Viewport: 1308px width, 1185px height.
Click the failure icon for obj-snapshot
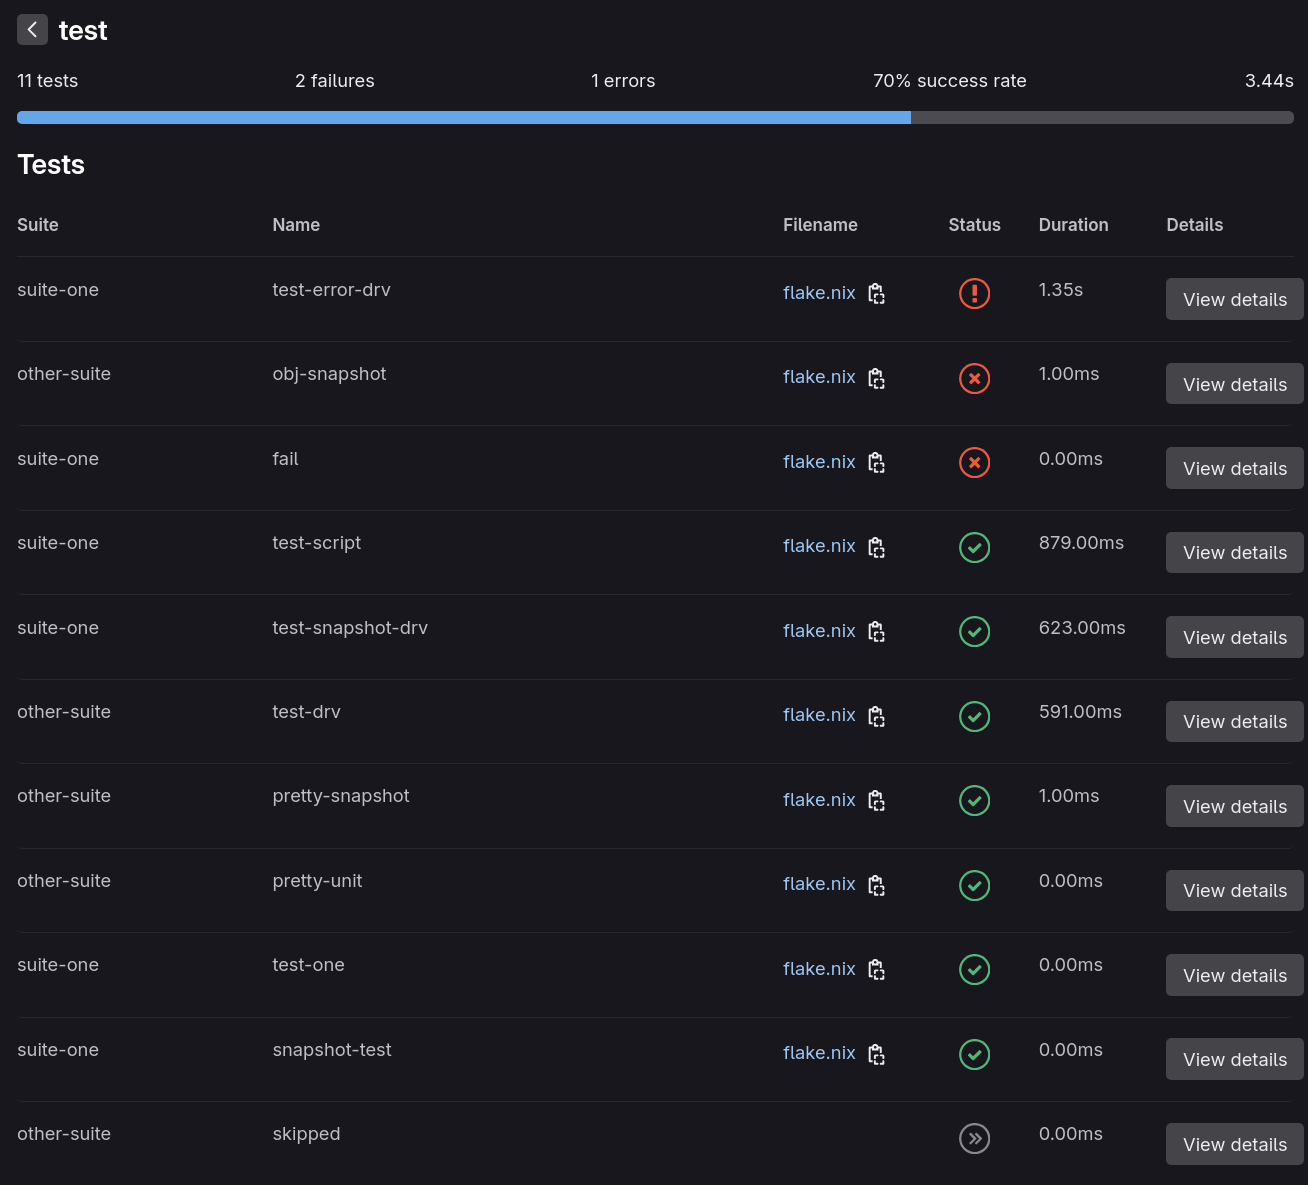coord(974,378)
